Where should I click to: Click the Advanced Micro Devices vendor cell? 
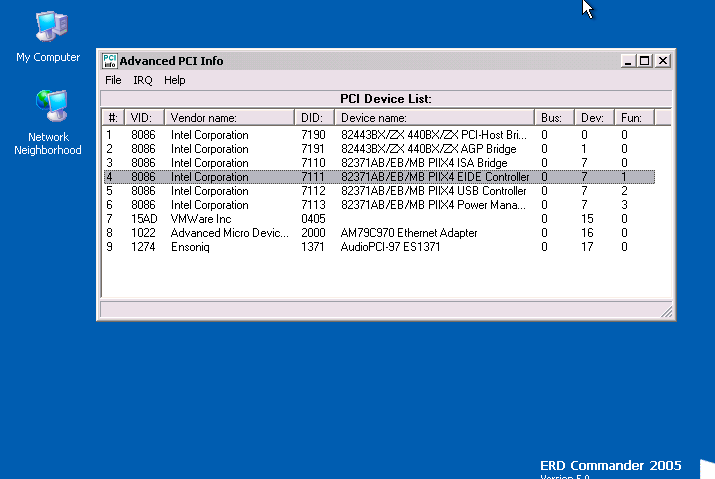pos(229,233)
